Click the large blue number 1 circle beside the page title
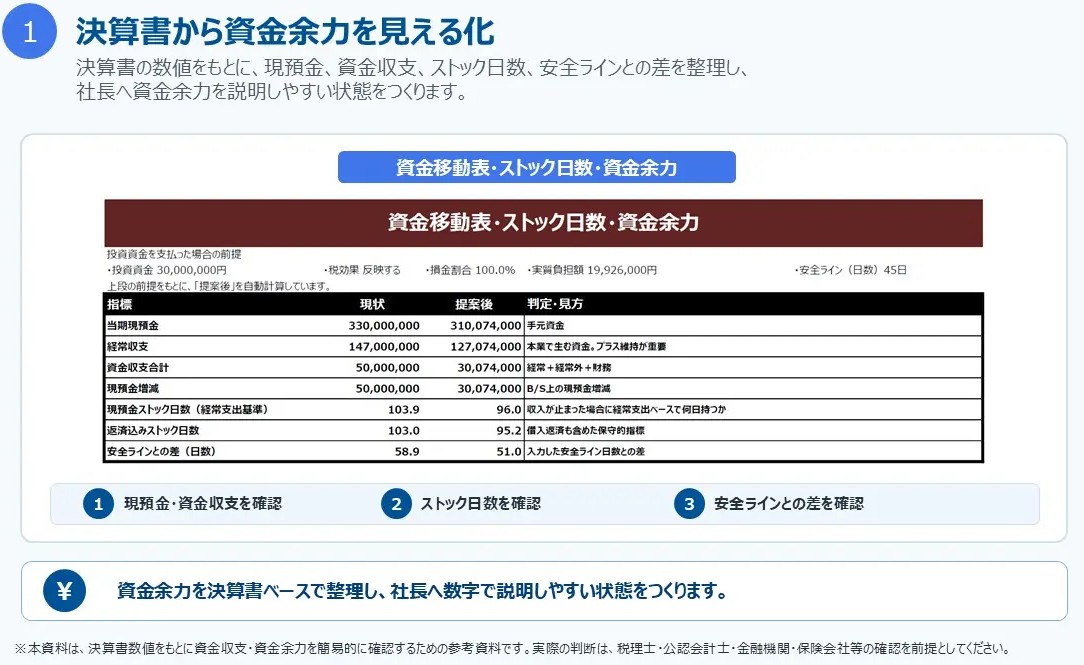The height and width of the screenshot is (665, 1084). point(29,31)
